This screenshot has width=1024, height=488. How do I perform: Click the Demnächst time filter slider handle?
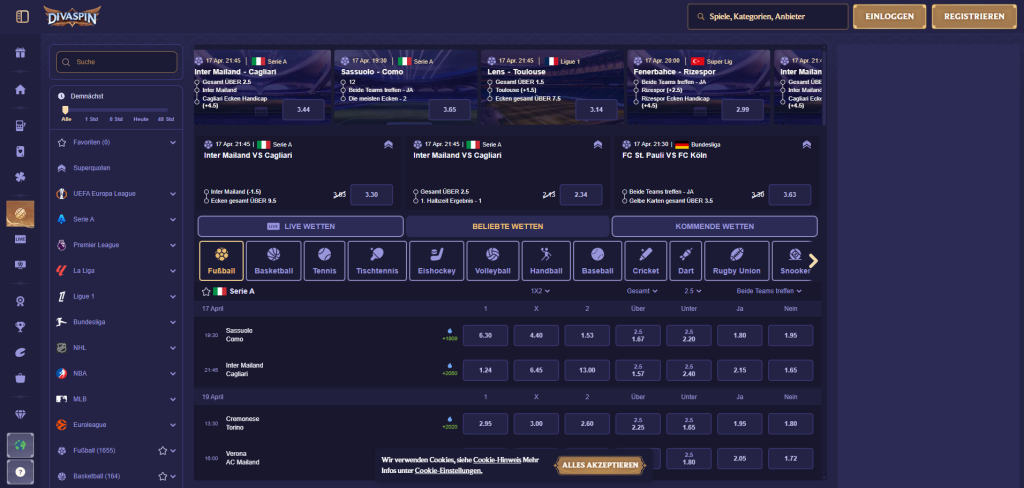coord(65,110)
